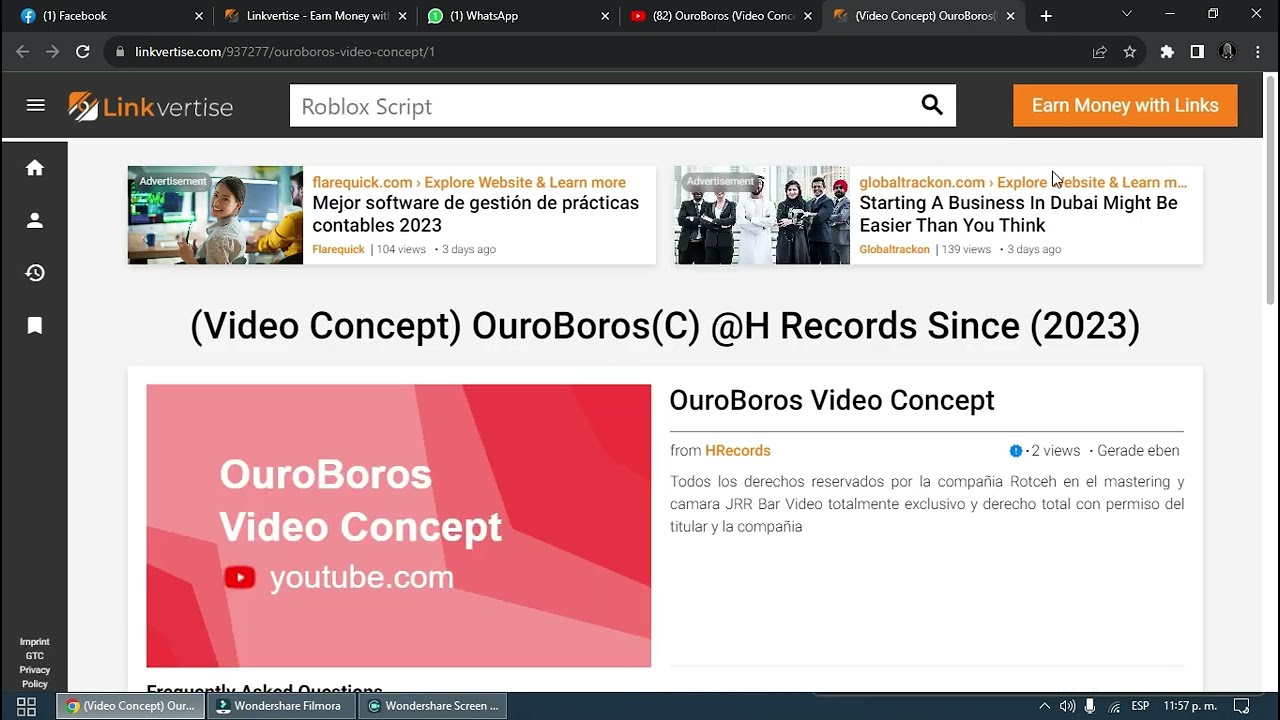This screenshot has width=1280, height=720.
Task: Change ESP keyboard language
Action: [1140, 706]
